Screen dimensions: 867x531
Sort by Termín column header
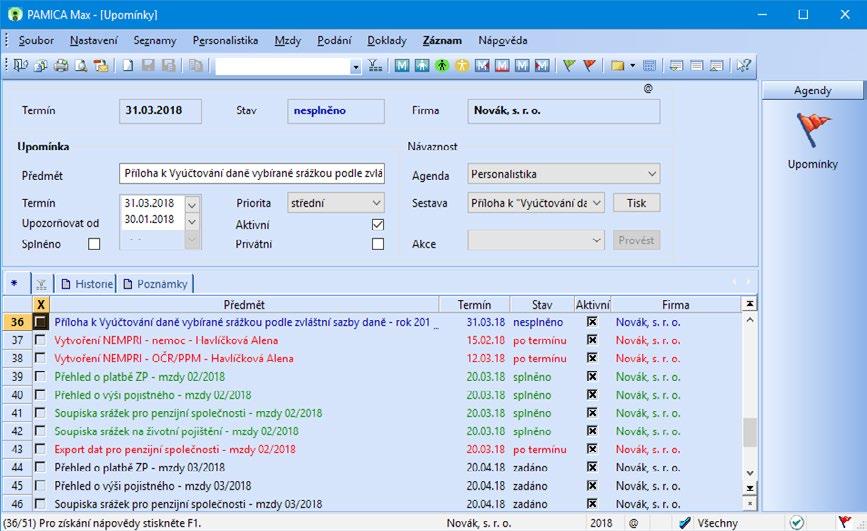point(474,304)
